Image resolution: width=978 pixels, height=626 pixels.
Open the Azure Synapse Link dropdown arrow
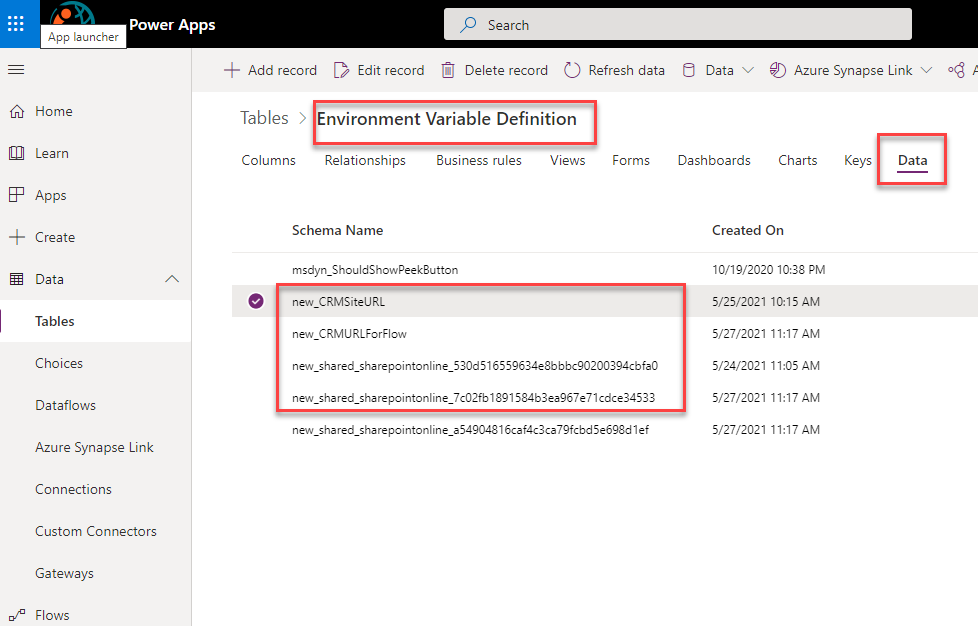(926, 70)
